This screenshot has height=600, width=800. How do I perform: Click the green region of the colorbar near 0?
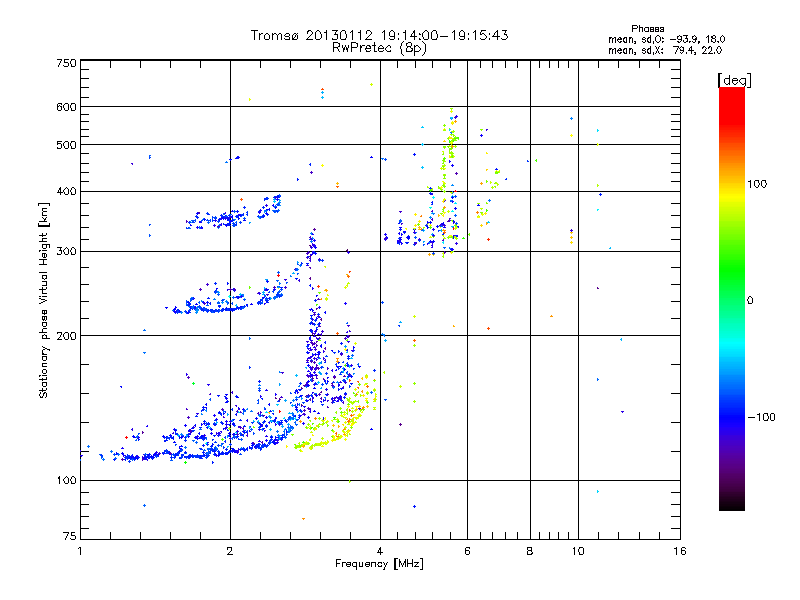click(732, 286)
